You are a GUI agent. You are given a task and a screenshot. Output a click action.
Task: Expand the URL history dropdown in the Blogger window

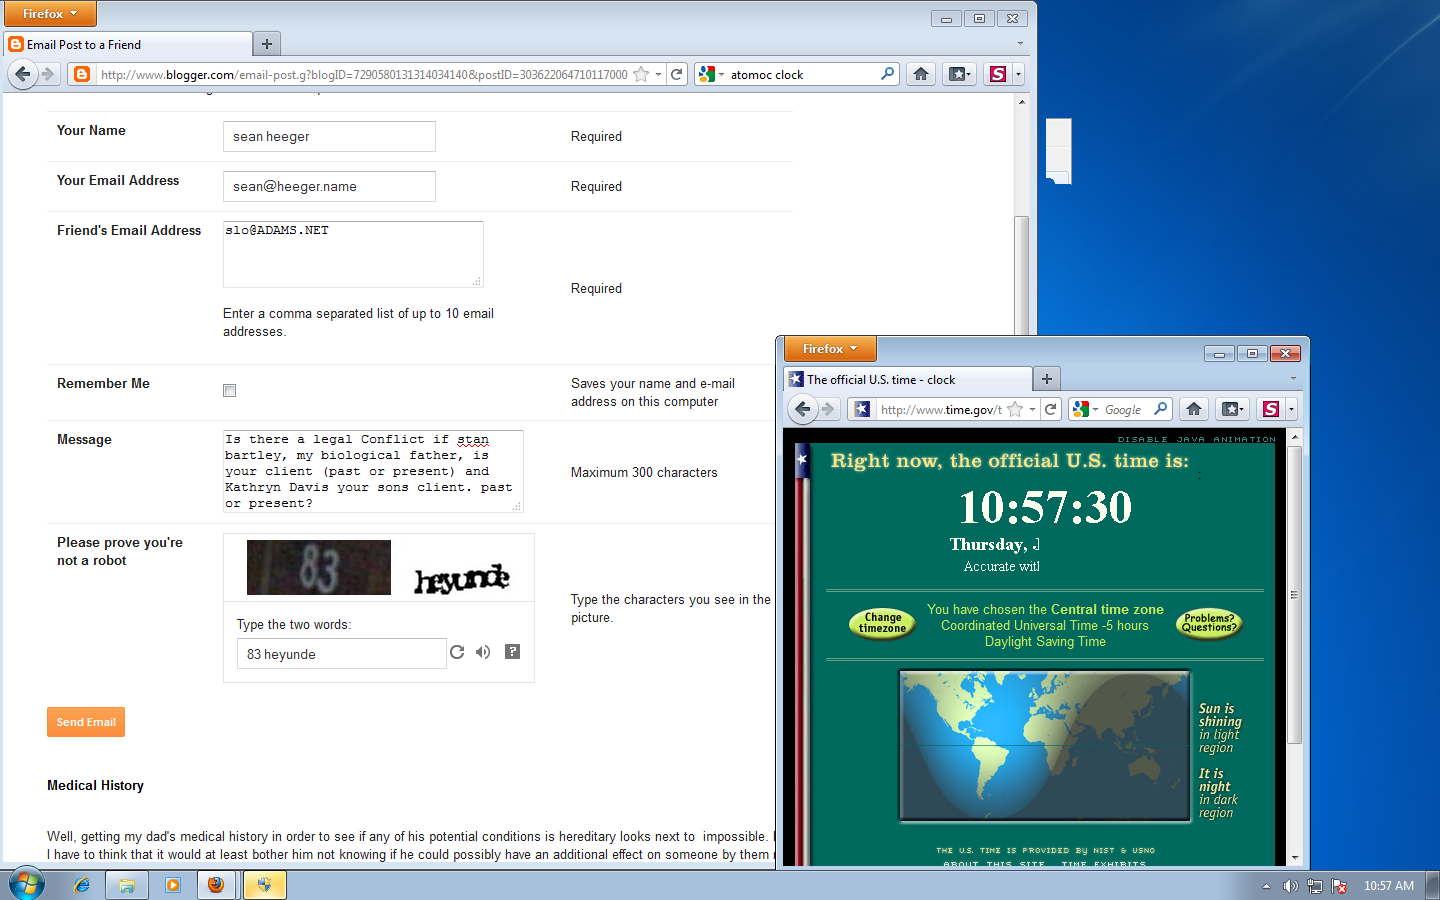(658, 74)
